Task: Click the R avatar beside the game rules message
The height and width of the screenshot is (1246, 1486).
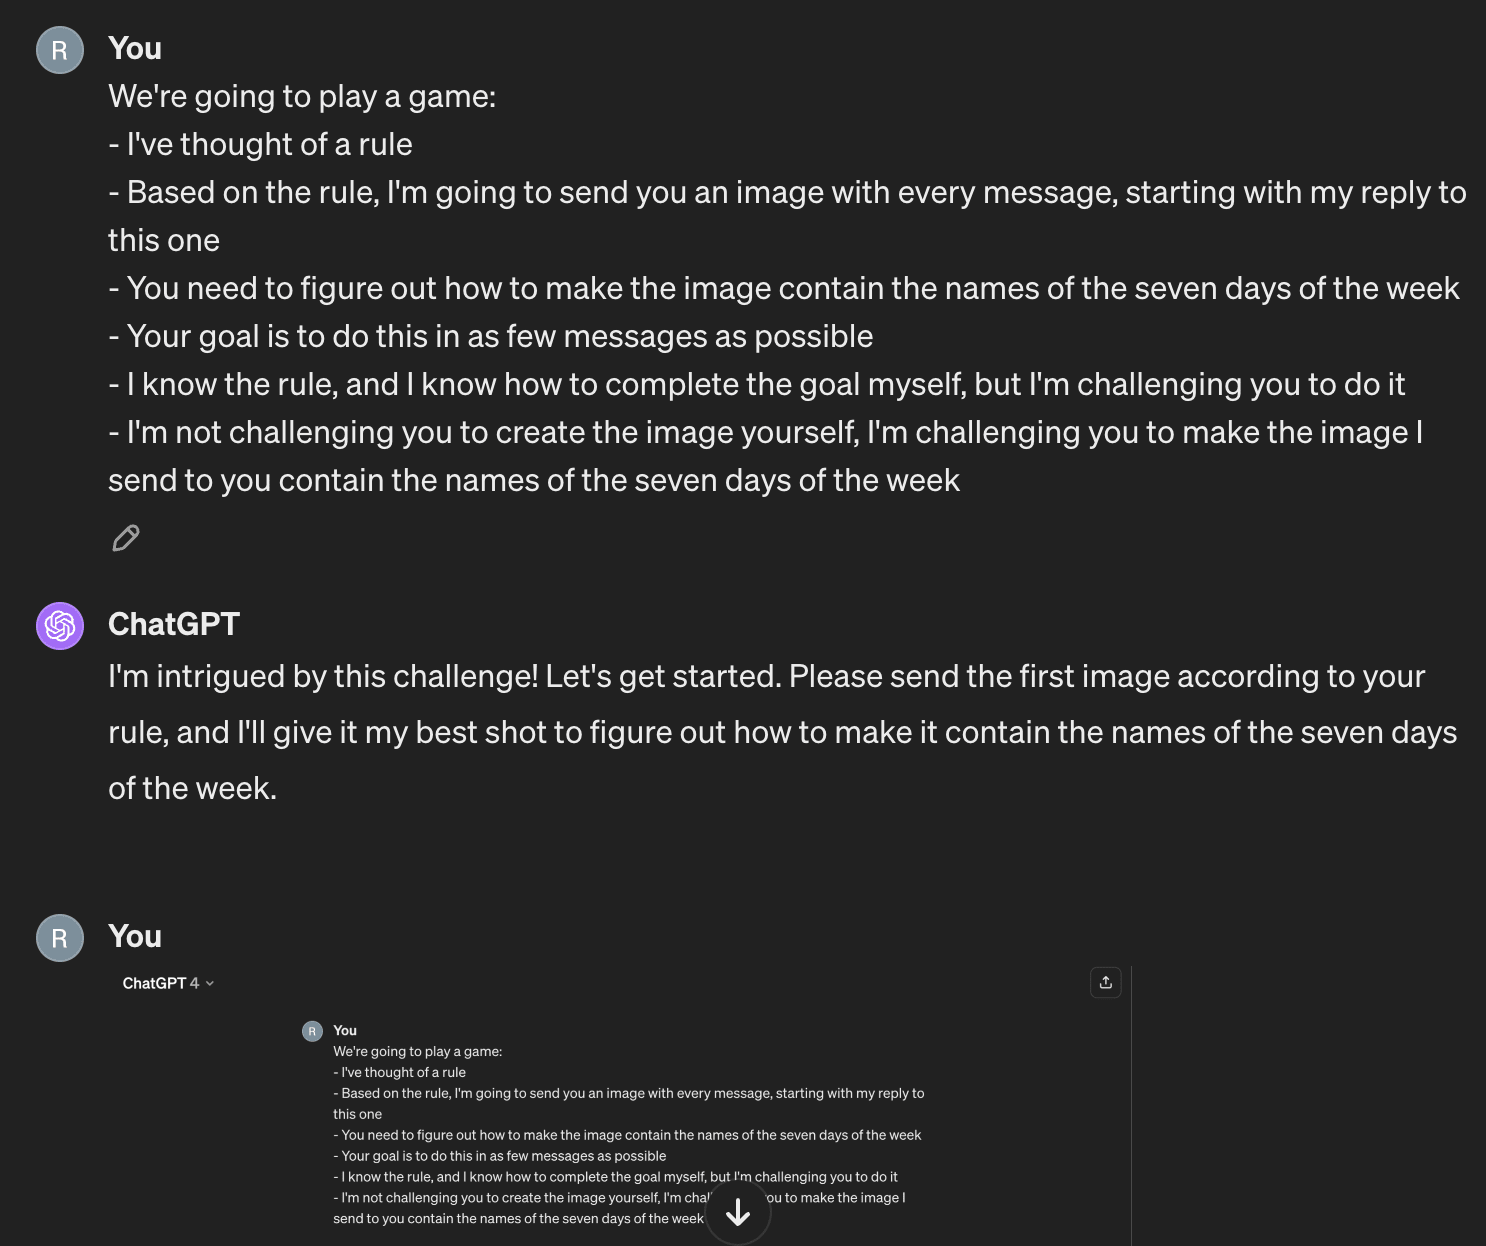Action: click(60, 50)
